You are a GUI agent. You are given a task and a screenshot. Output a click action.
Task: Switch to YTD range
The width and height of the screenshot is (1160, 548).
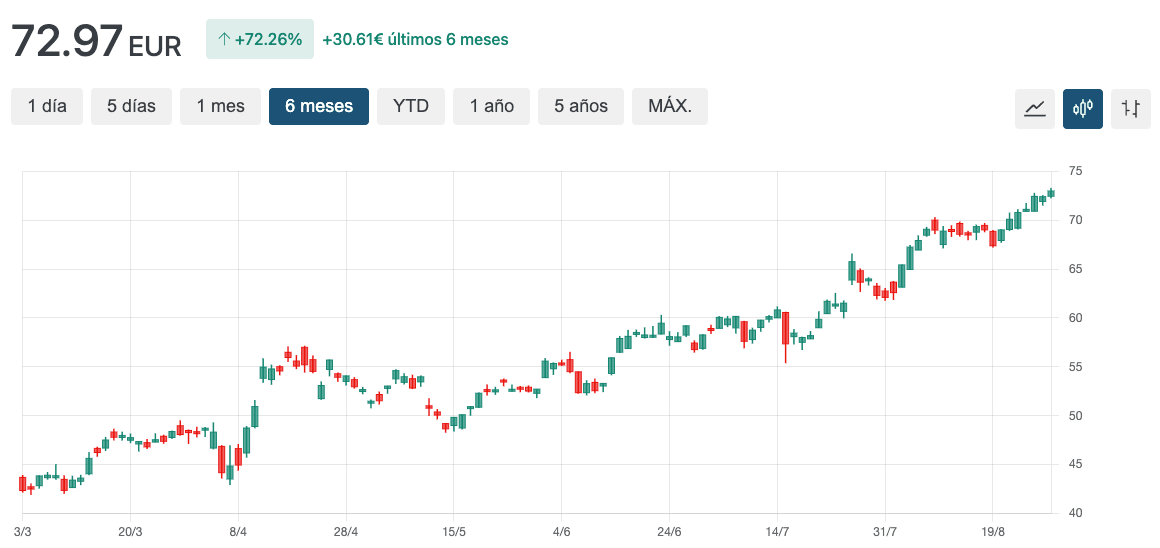[x=411, y=106]
